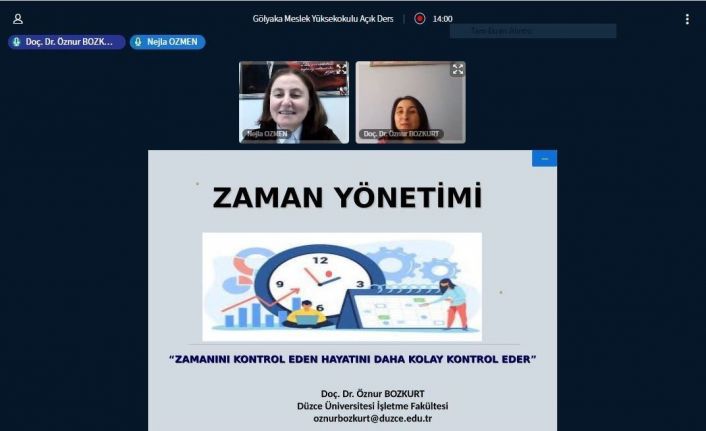
Task: Click Öznur BOZKURT's webcam thumbnail
Action: 410,100
